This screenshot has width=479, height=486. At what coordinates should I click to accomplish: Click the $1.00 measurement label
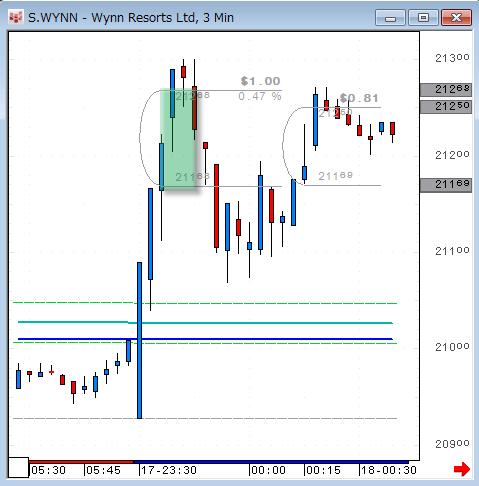coord(260,81)
